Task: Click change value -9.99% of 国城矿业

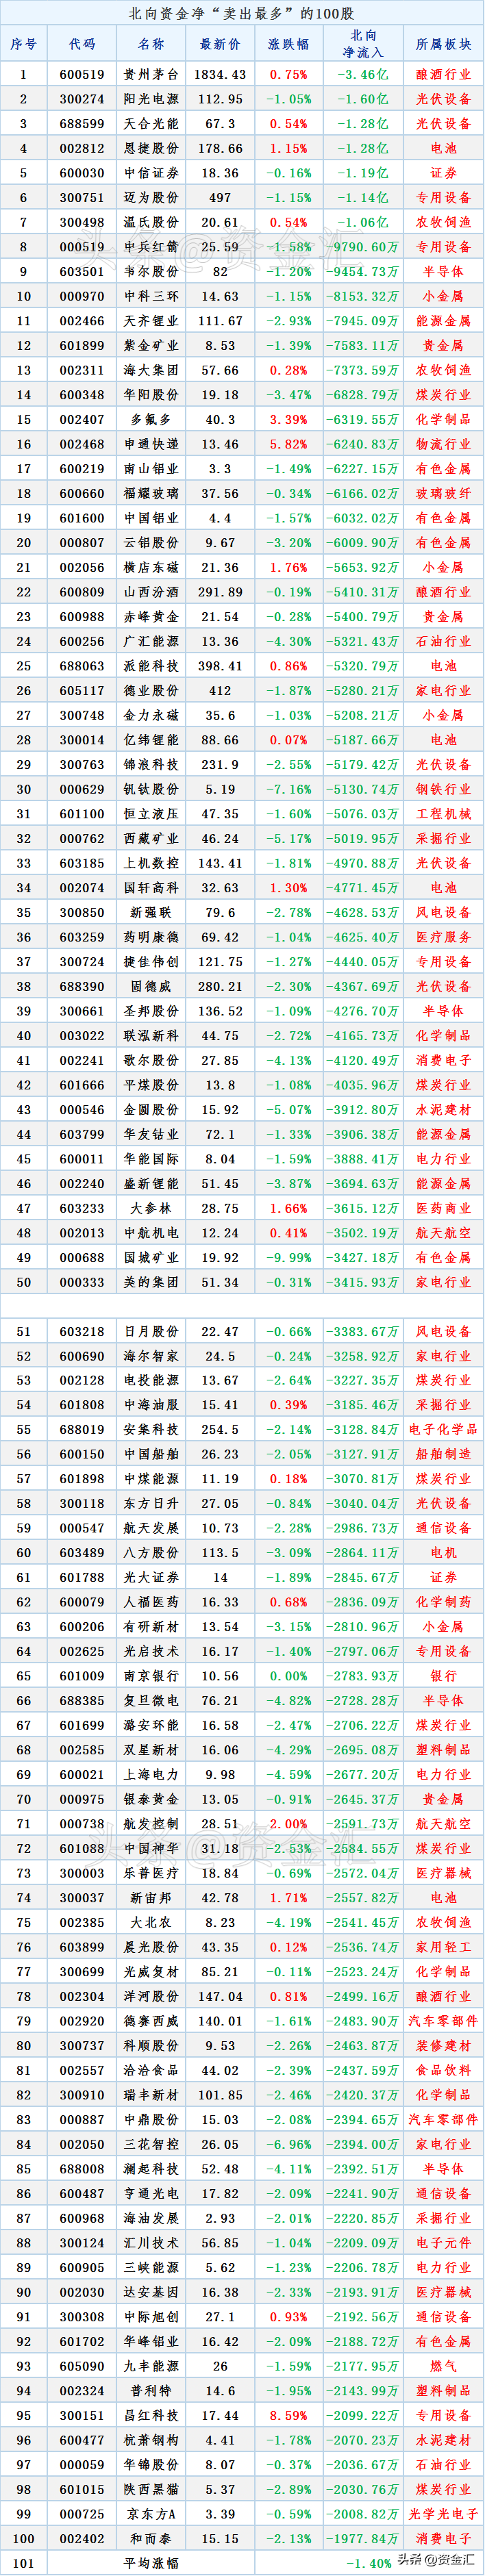Action: coord(288,1258)
